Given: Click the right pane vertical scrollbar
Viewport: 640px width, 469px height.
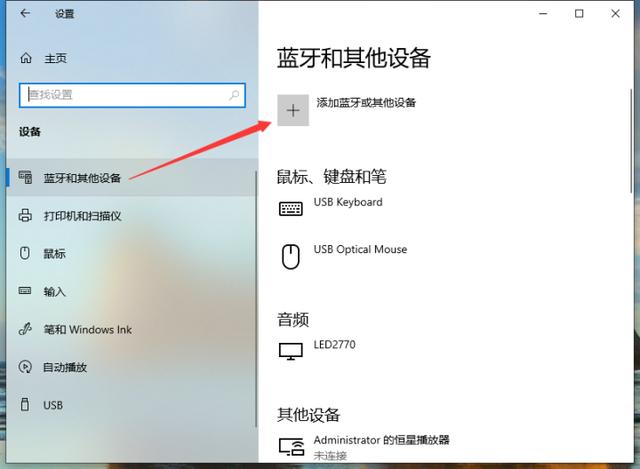Looking at the screenshot, I should click(x=631, y=141).
